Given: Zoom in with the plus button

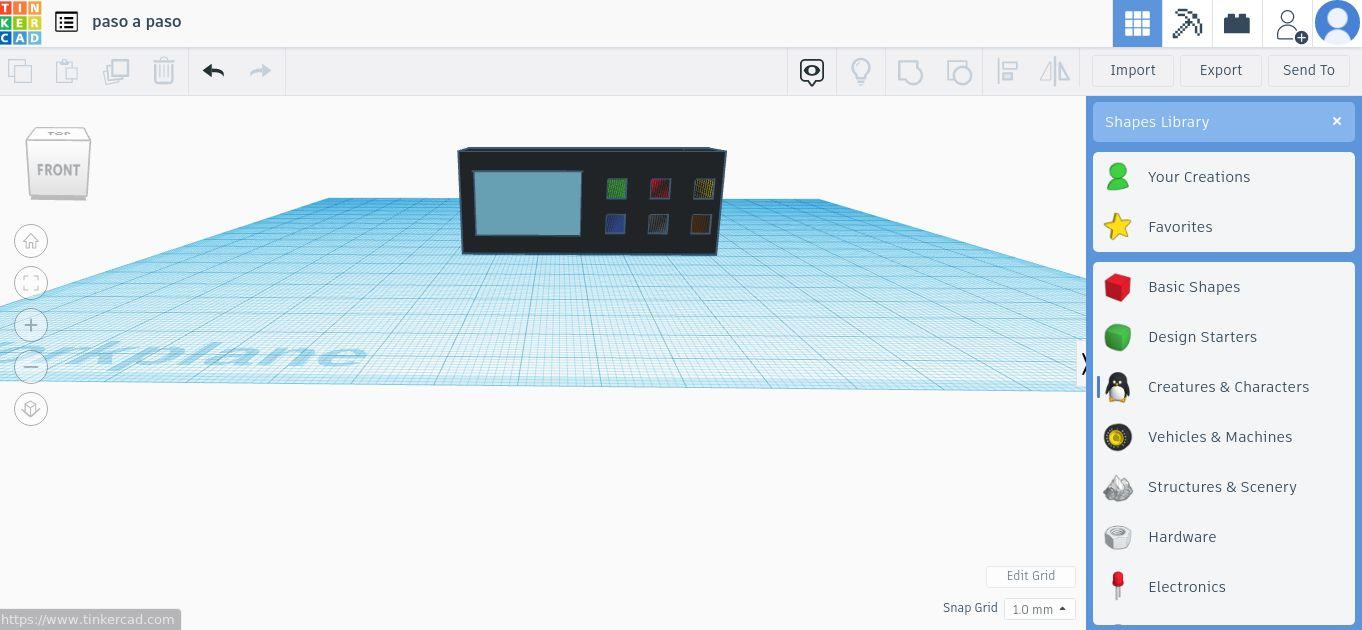Looking at the screenshot, I should click(31, 325).
